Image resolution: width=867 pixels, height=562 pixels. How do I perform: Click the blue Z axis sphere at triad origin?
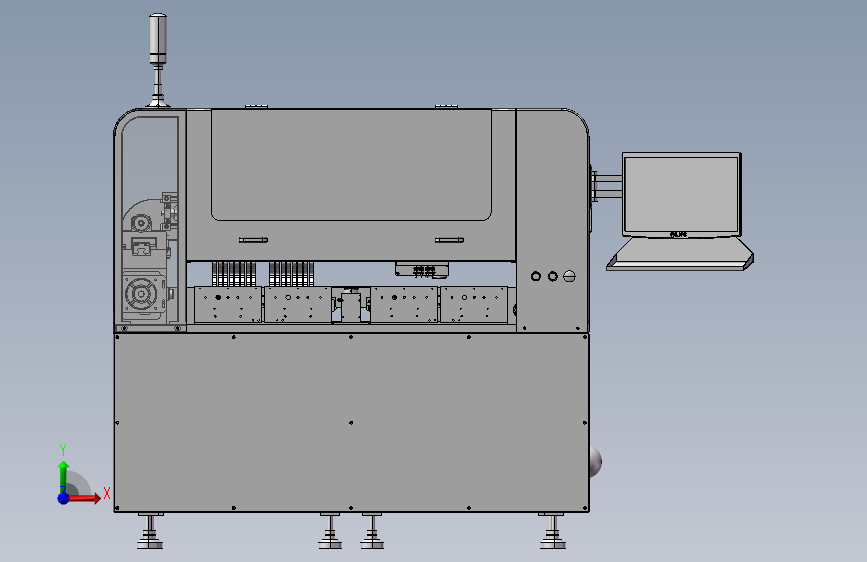click(x=64, y=498)
